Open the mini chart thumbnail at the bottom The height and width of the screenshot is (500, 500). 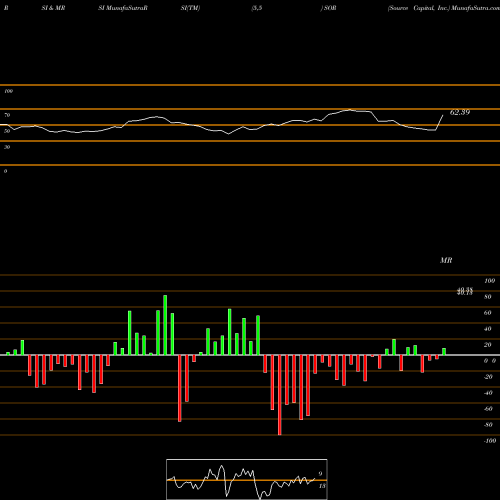pyautogui.click(x=247, y=479)
